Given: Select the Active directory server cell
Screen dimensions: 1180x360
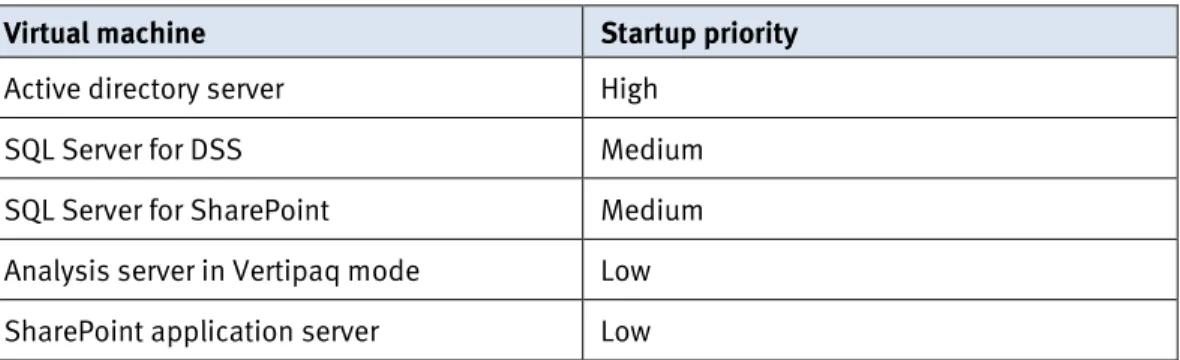Looking at the screenshot, I should pos(290,89).
